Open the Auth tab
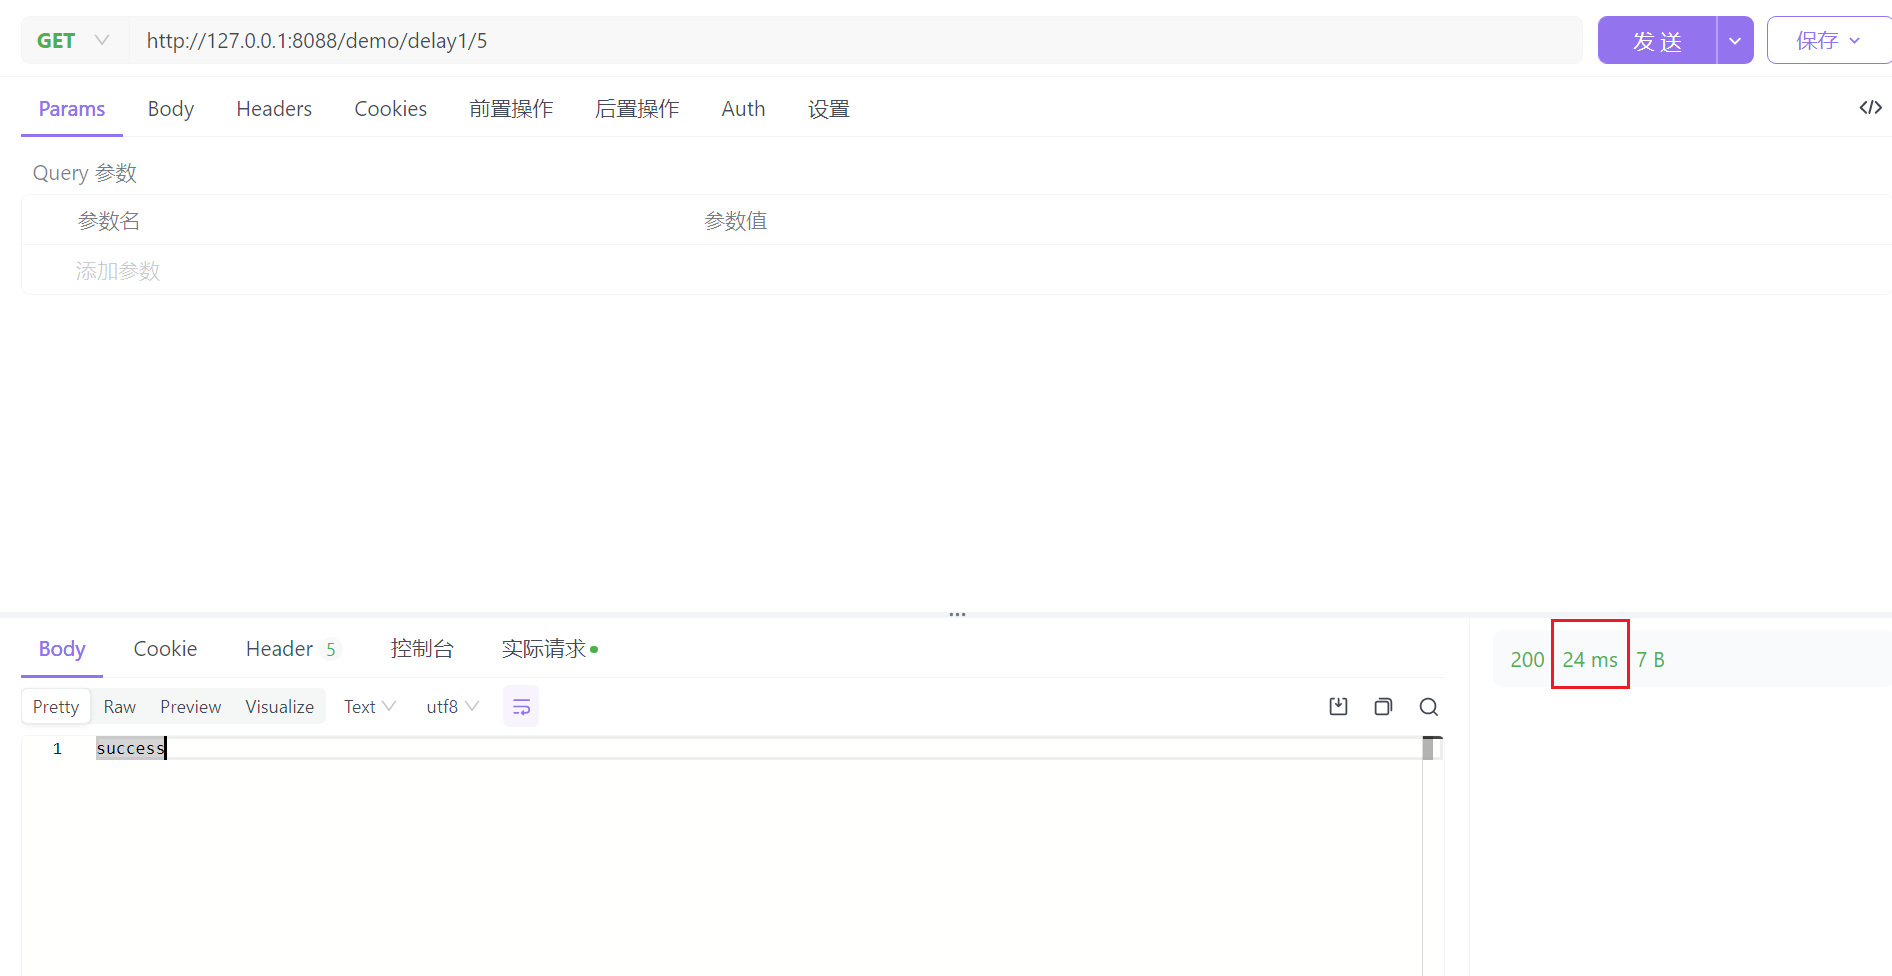Viewport: 1892px width, 976px height. [x=743, y=109]
